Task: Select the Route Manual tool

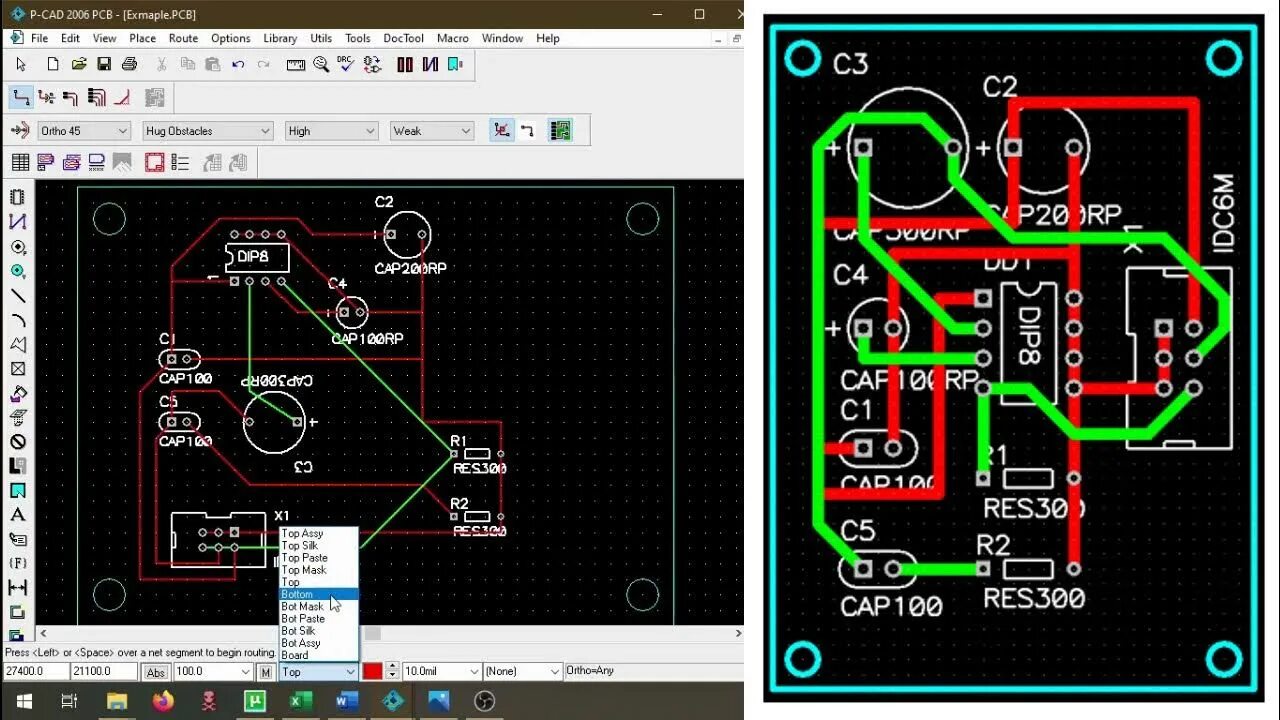Action: [21, 98]
